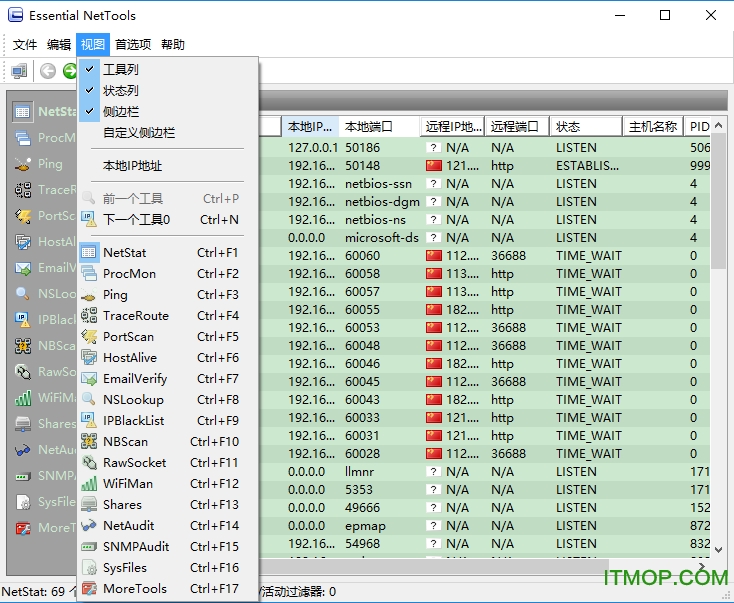The width and height of the screenshot is (734, 603).
Task: Select NSLookup icon in sidebar
Action: coord(22,294)
